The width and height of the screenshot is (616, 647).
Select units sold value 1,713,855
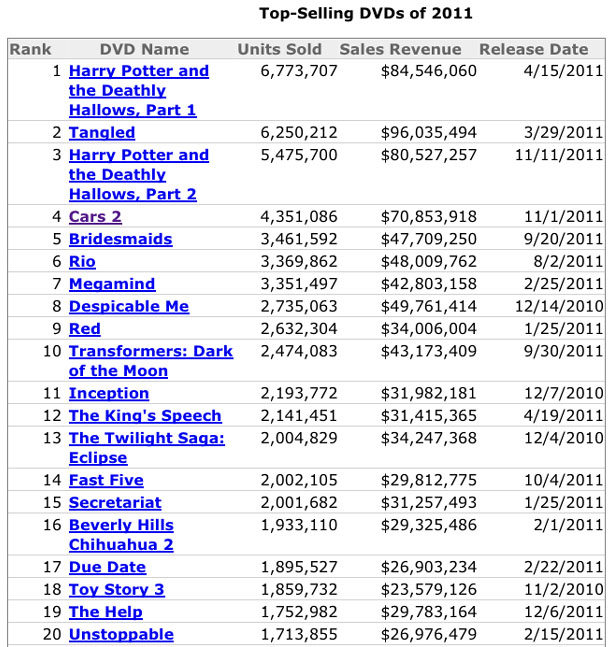[299, 635]
